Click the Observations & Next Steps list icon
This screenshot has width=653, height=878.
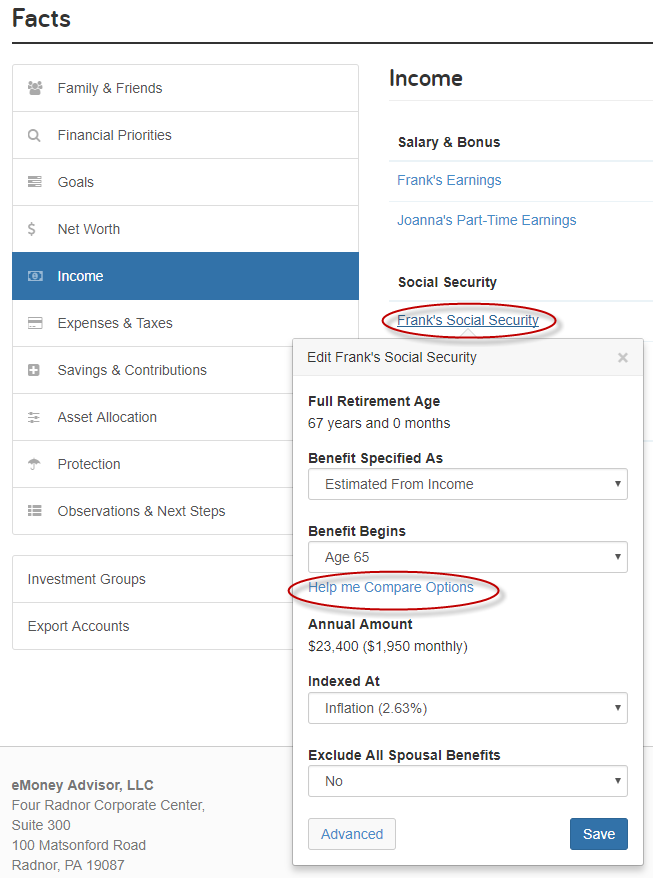tap(35, 511)
